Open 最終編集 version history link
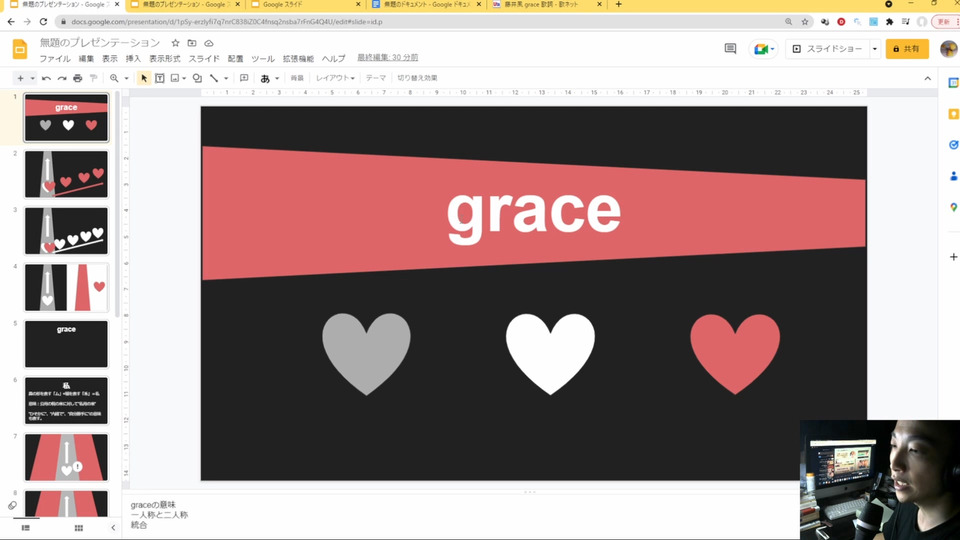 pyautogui.click(x=388, y=58)
